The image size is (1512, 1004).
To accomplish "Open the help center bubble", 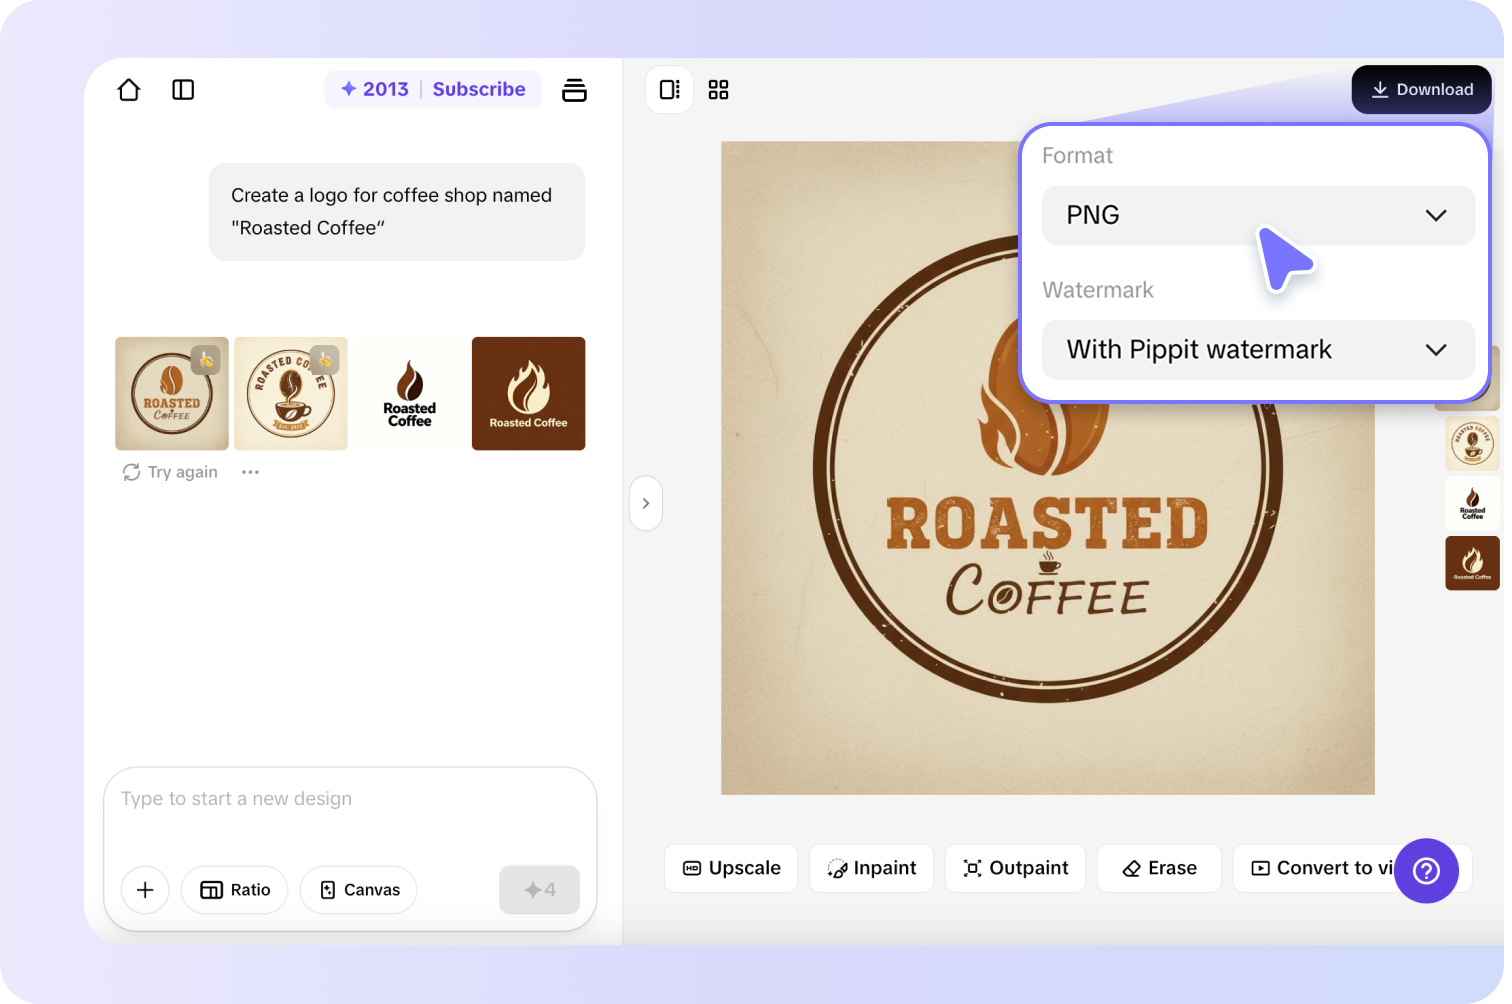I will pyautogui.click(x=1426, y=871).
